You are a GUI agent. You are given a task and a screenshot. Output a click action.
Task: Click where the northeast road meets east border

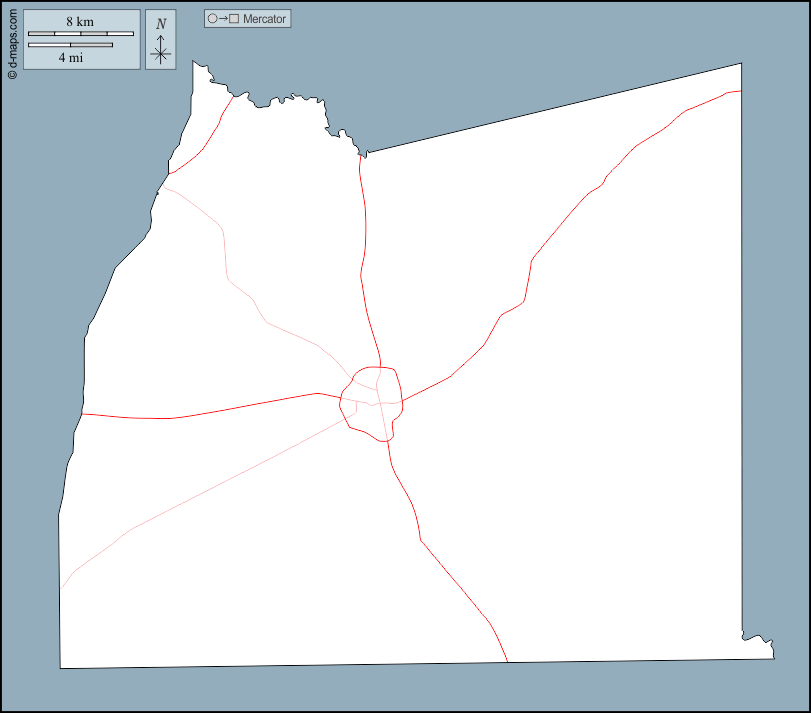[x=741, y=91]
